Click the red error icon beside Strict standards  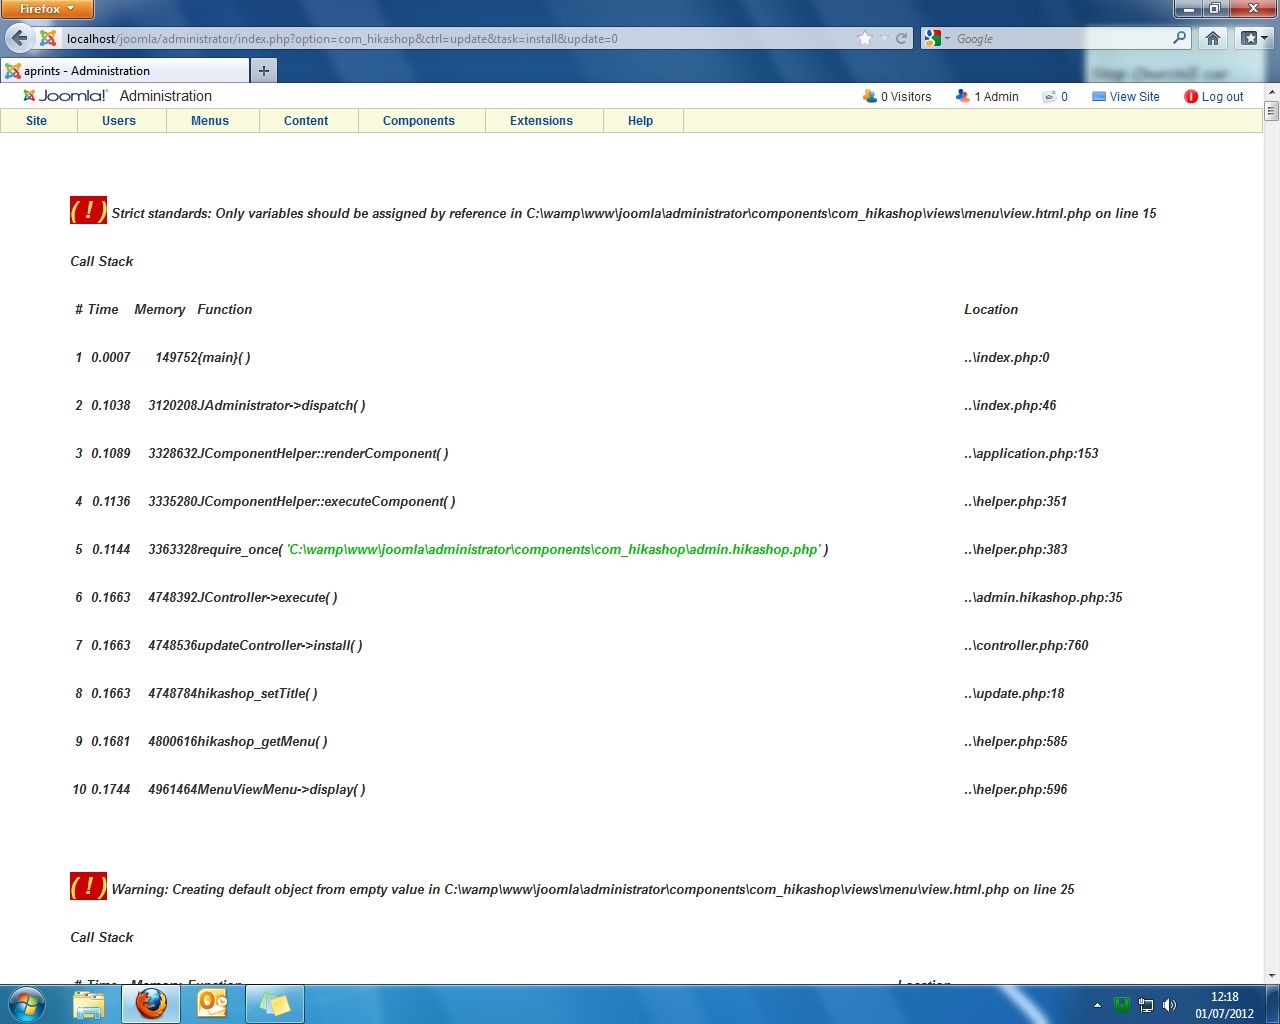point(88,210)
